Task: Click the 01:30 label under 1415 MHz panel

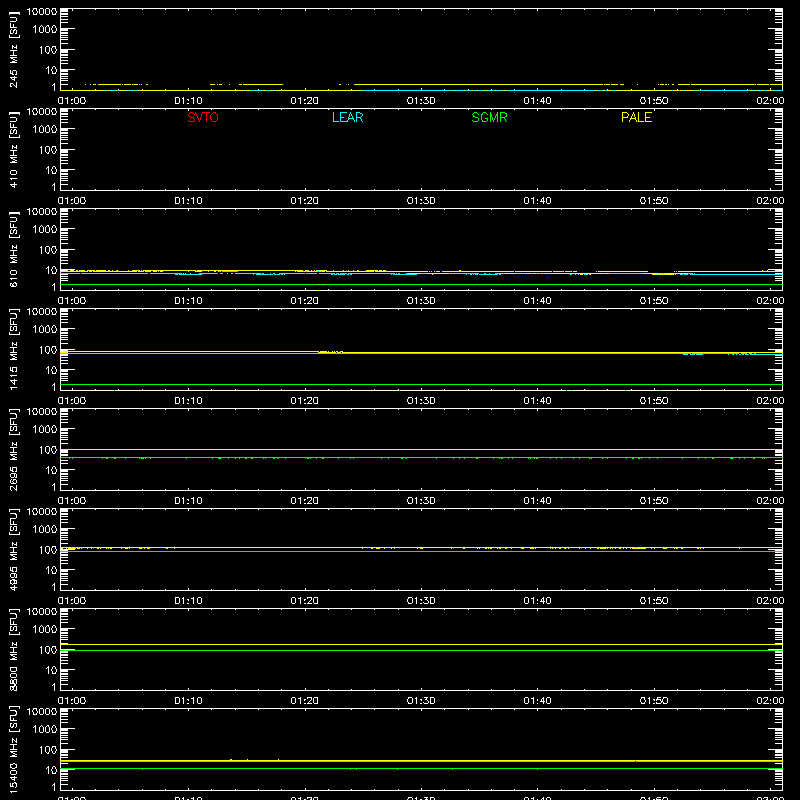Action: [x=421, y=401]
